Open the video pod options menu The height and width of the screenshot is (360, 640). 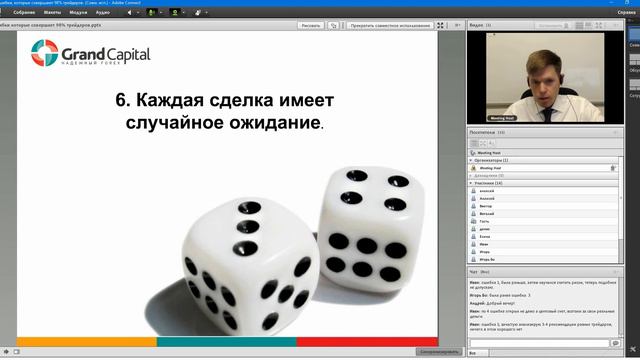point(616,25)
